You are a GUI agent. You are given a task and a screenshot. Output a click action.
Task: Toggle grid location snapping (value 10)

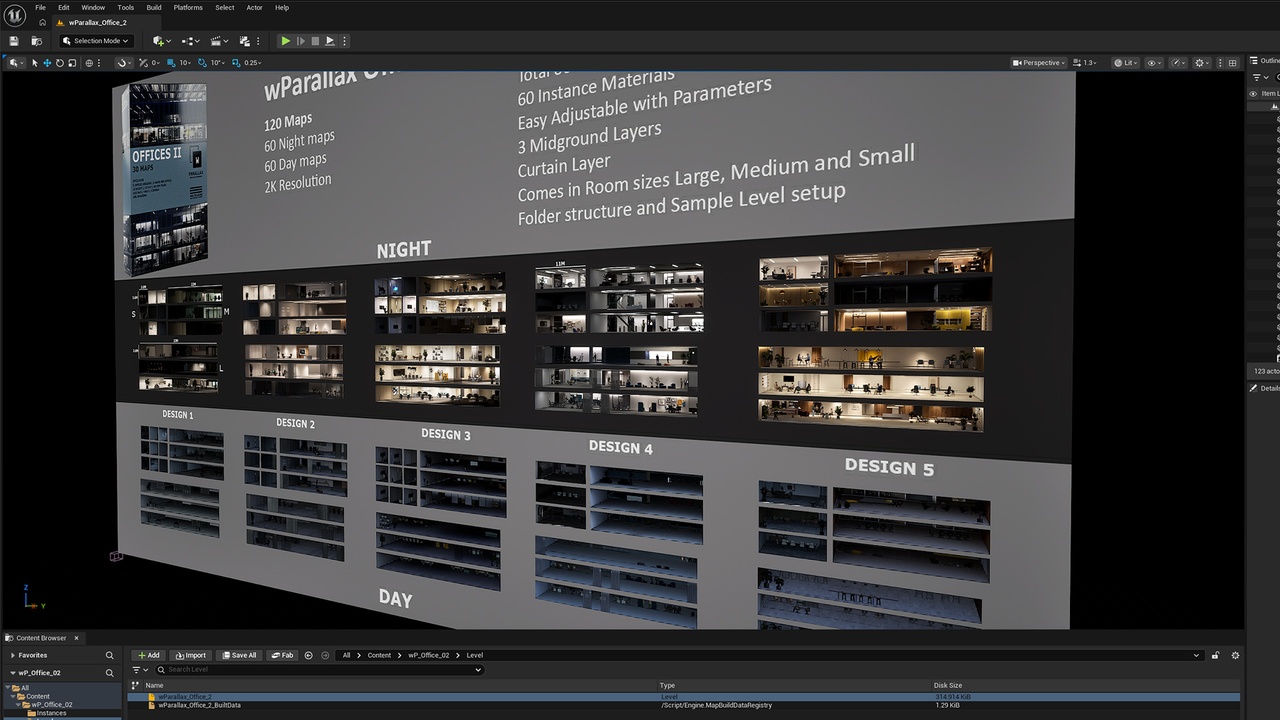169,63
